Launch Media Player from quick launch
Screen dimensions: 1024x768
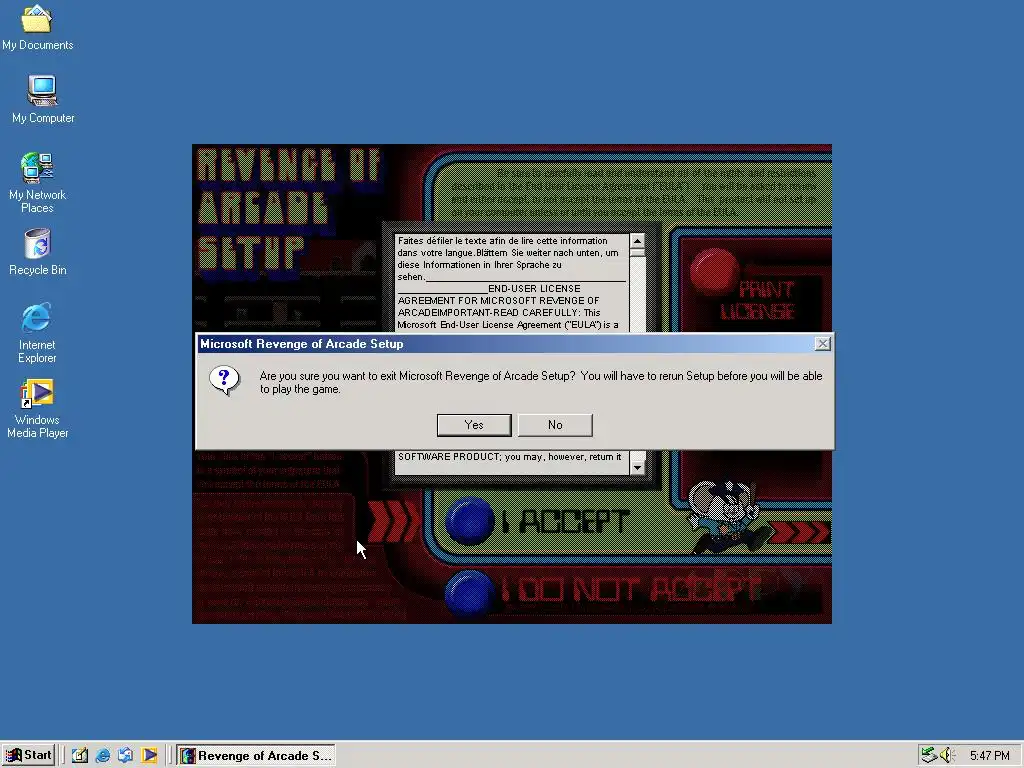pyautogui.click(x=149, y=756)
